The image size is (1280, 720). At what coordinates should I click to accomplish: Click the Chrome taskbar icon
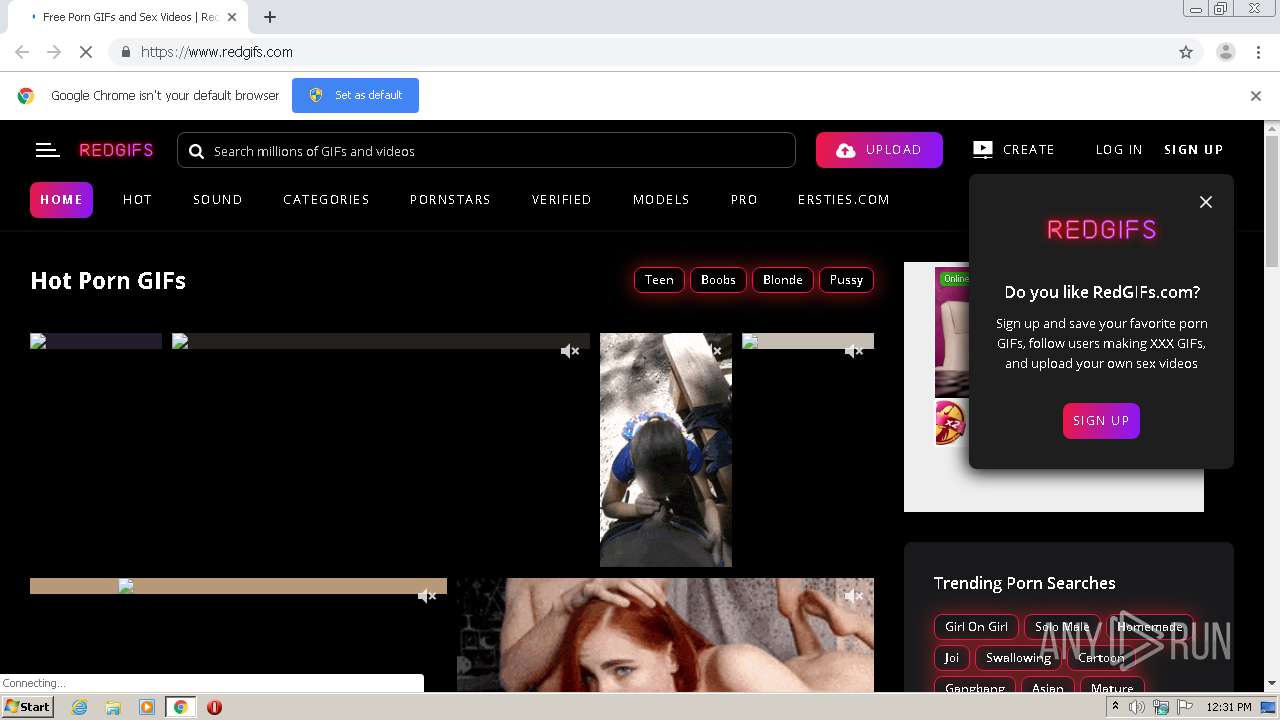[x=181, y=707]
